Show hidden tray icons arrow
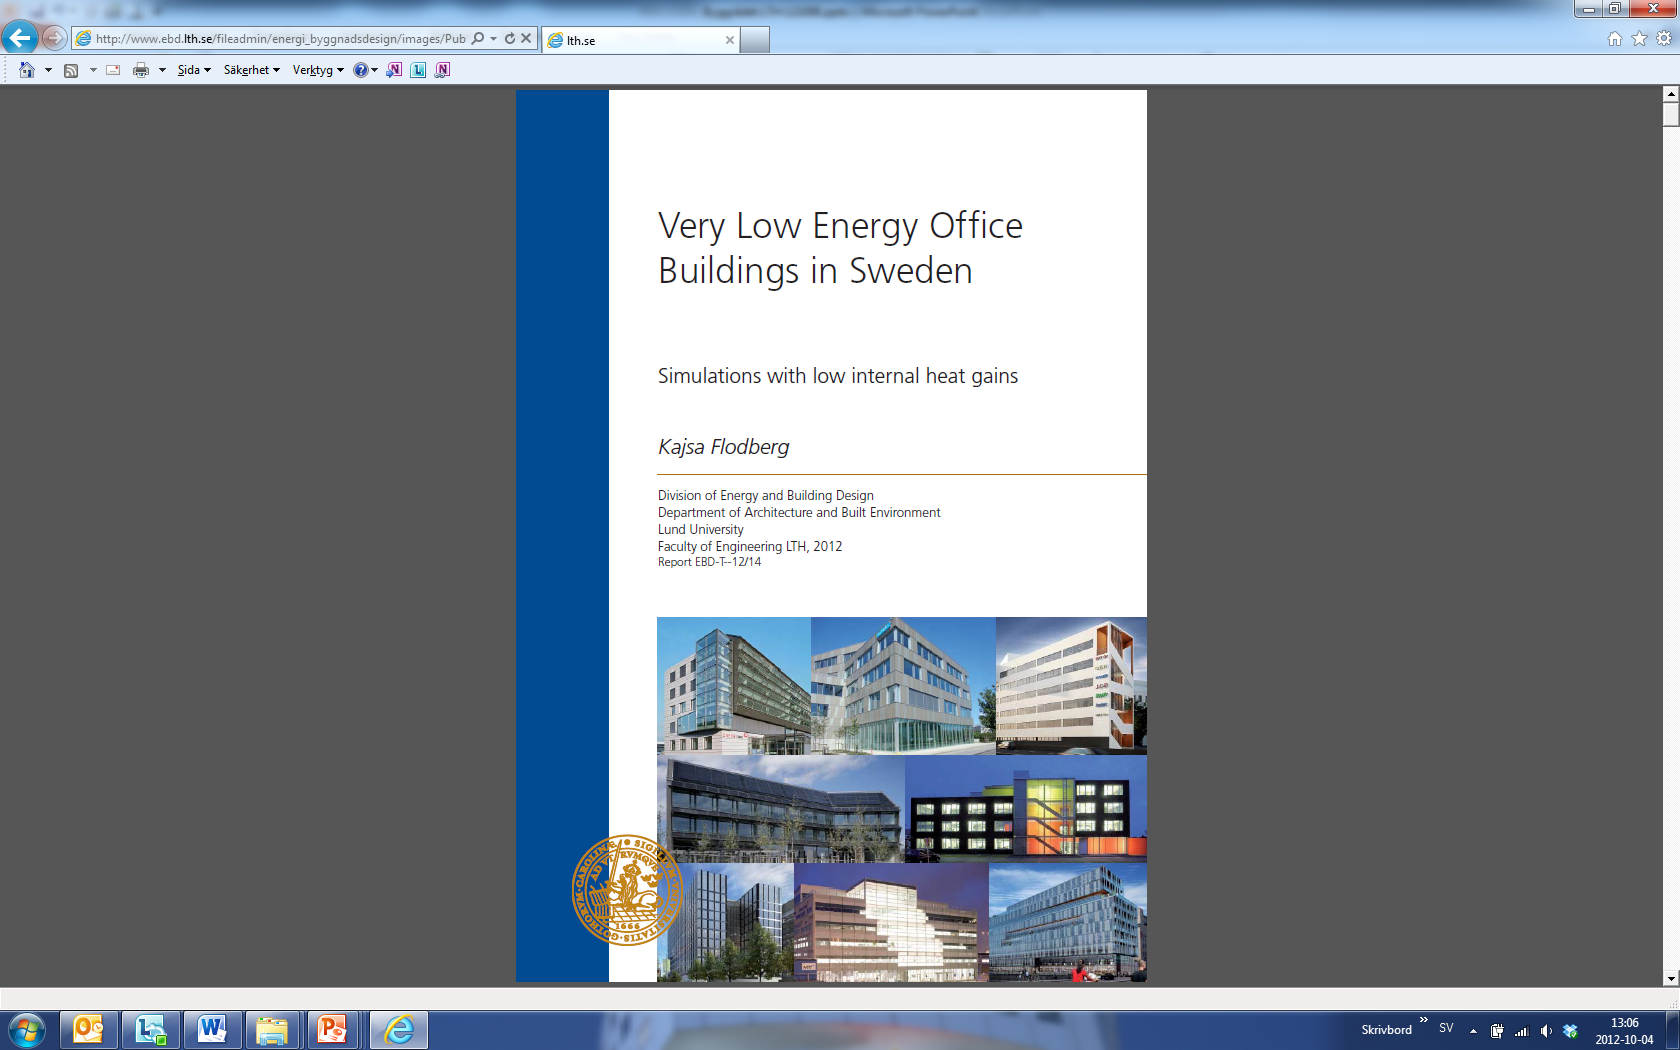The height and width of the screenshot is (1050, 1680). [x=1473, y=1031]
